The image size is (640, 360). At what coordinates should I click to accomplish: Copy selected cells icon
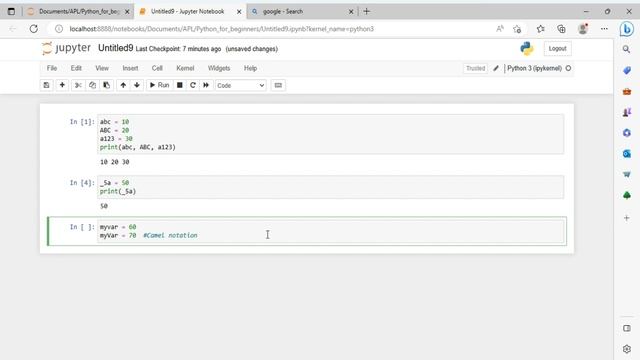tap(92, 85)
